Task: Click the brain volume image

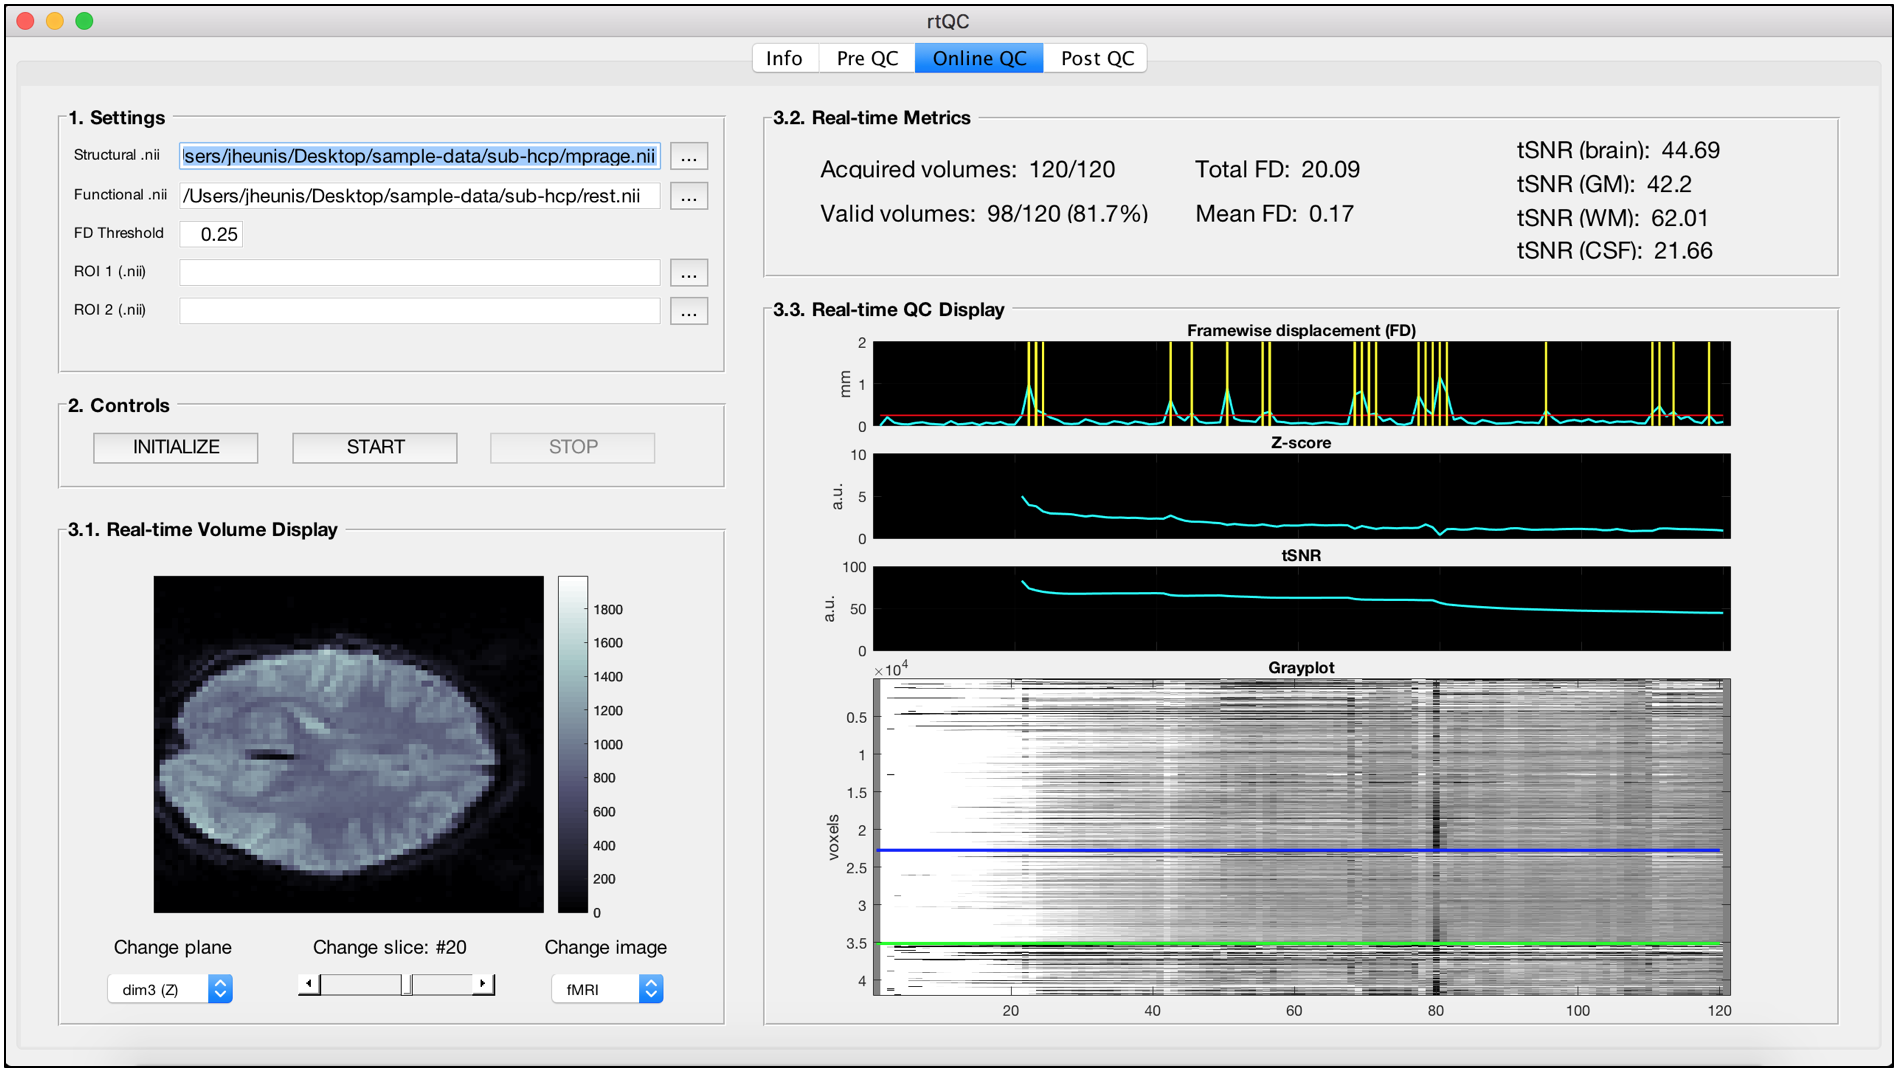Action: tap(349, 744)
